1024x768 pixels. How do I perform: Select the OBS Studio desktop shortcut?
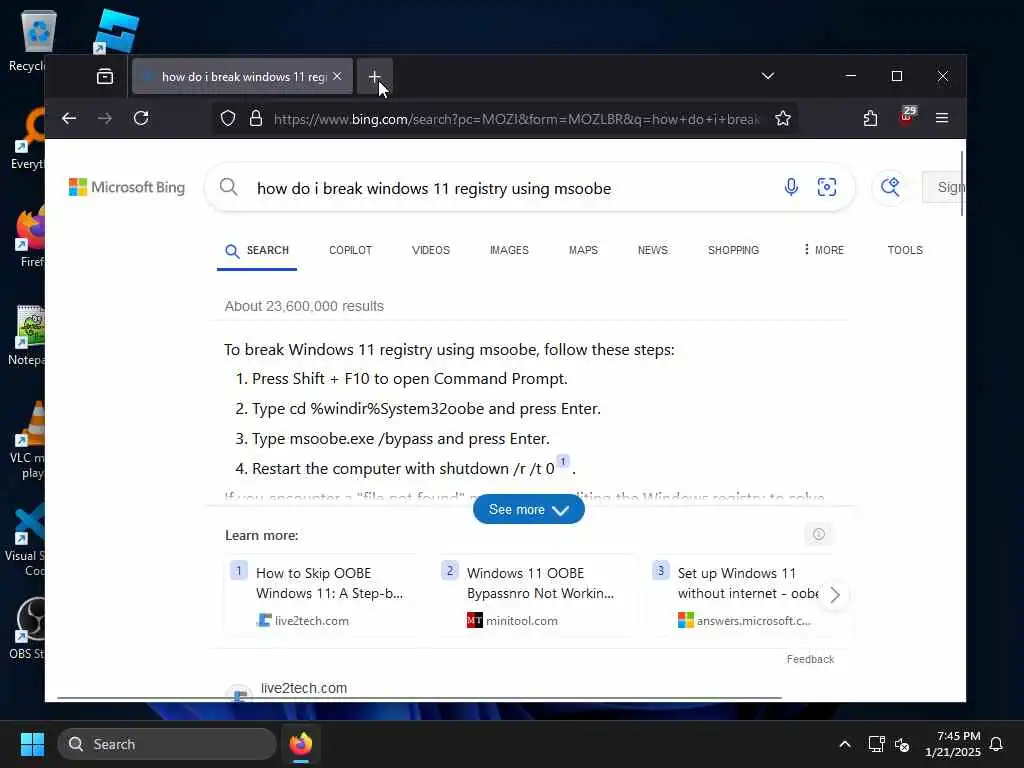click(29, 628)
